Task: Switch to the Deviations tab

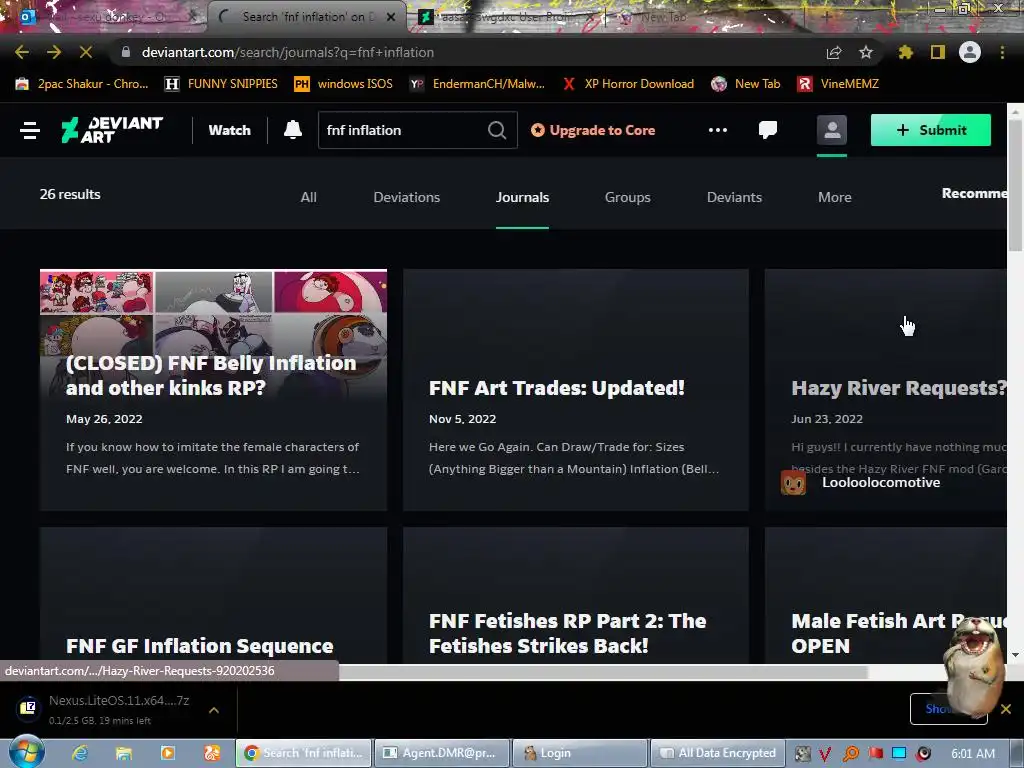Action: pos(406,197)
